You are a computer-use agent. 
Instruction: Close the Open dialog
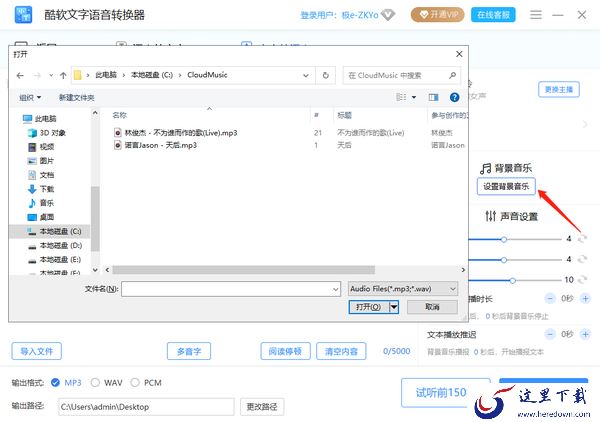[x=459, y=54]
